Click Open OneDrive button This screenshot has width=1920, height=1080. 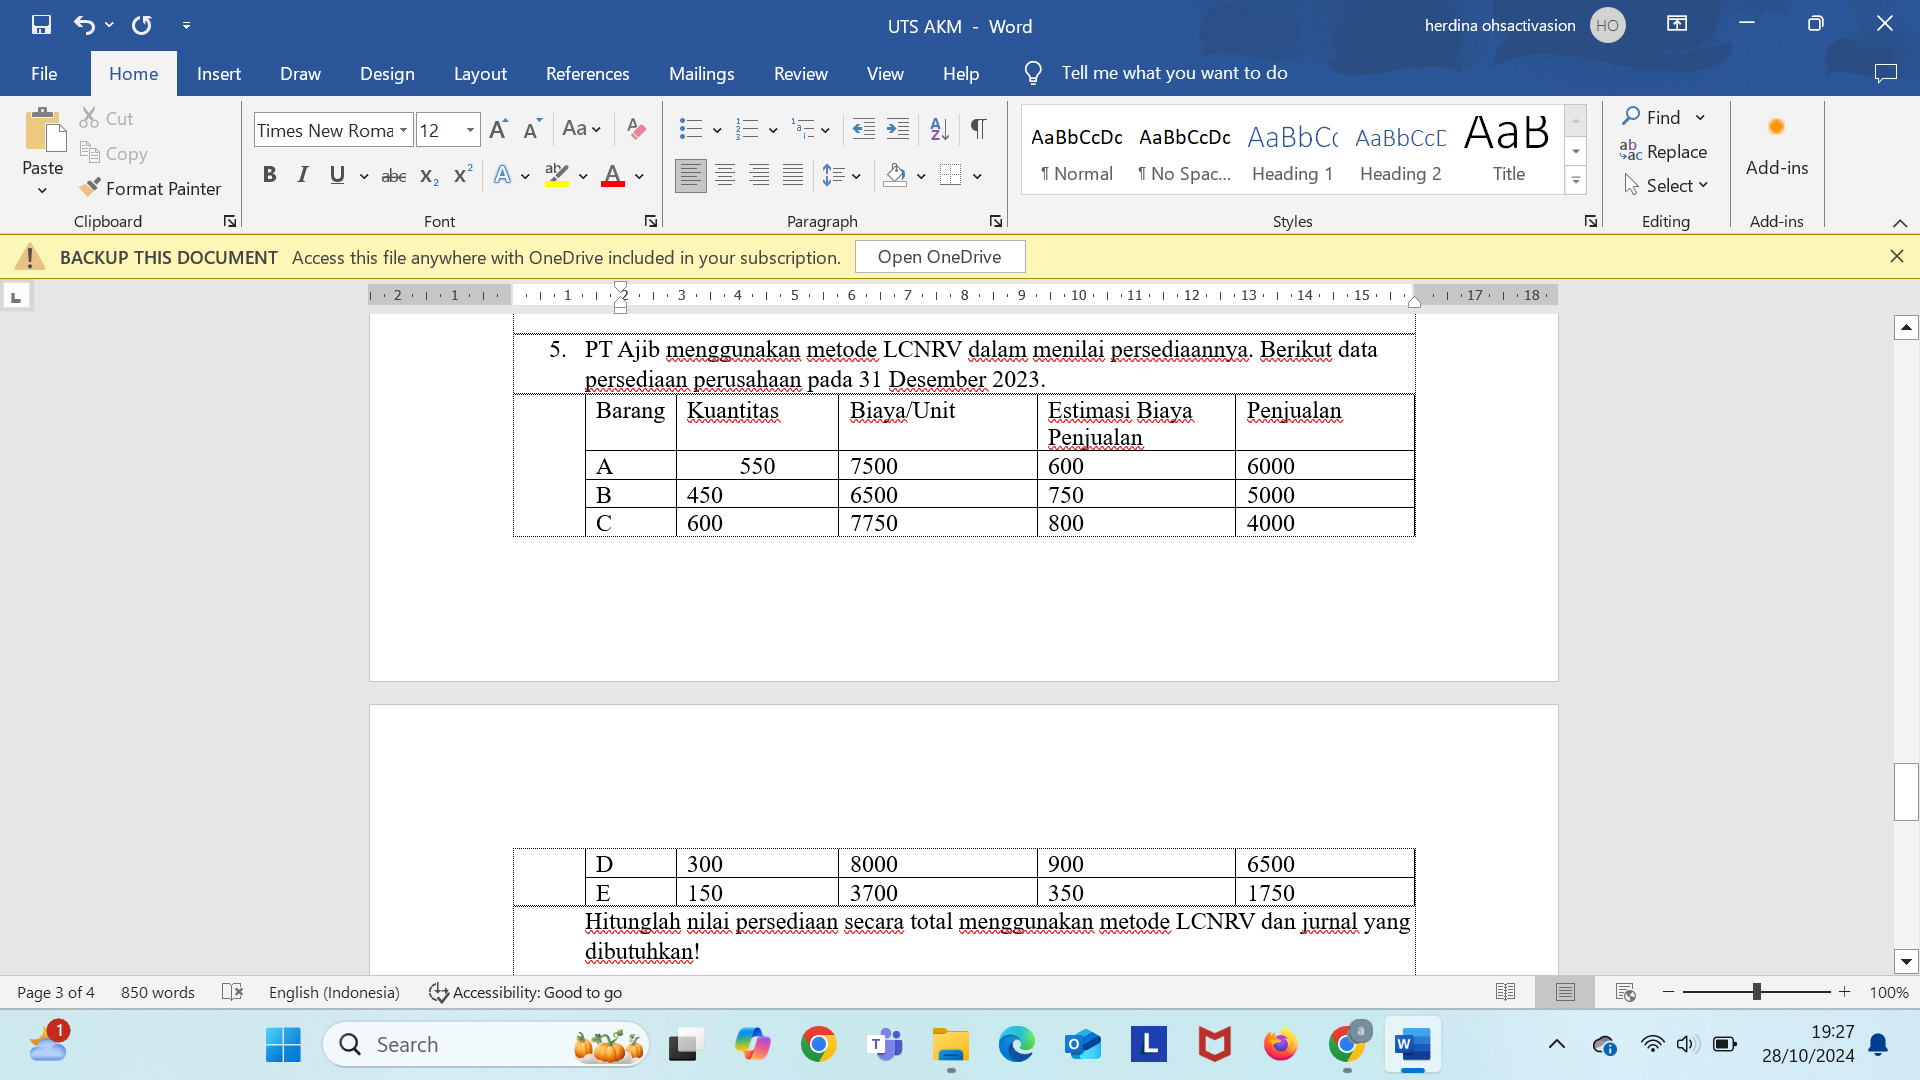(x=940, y=256)
